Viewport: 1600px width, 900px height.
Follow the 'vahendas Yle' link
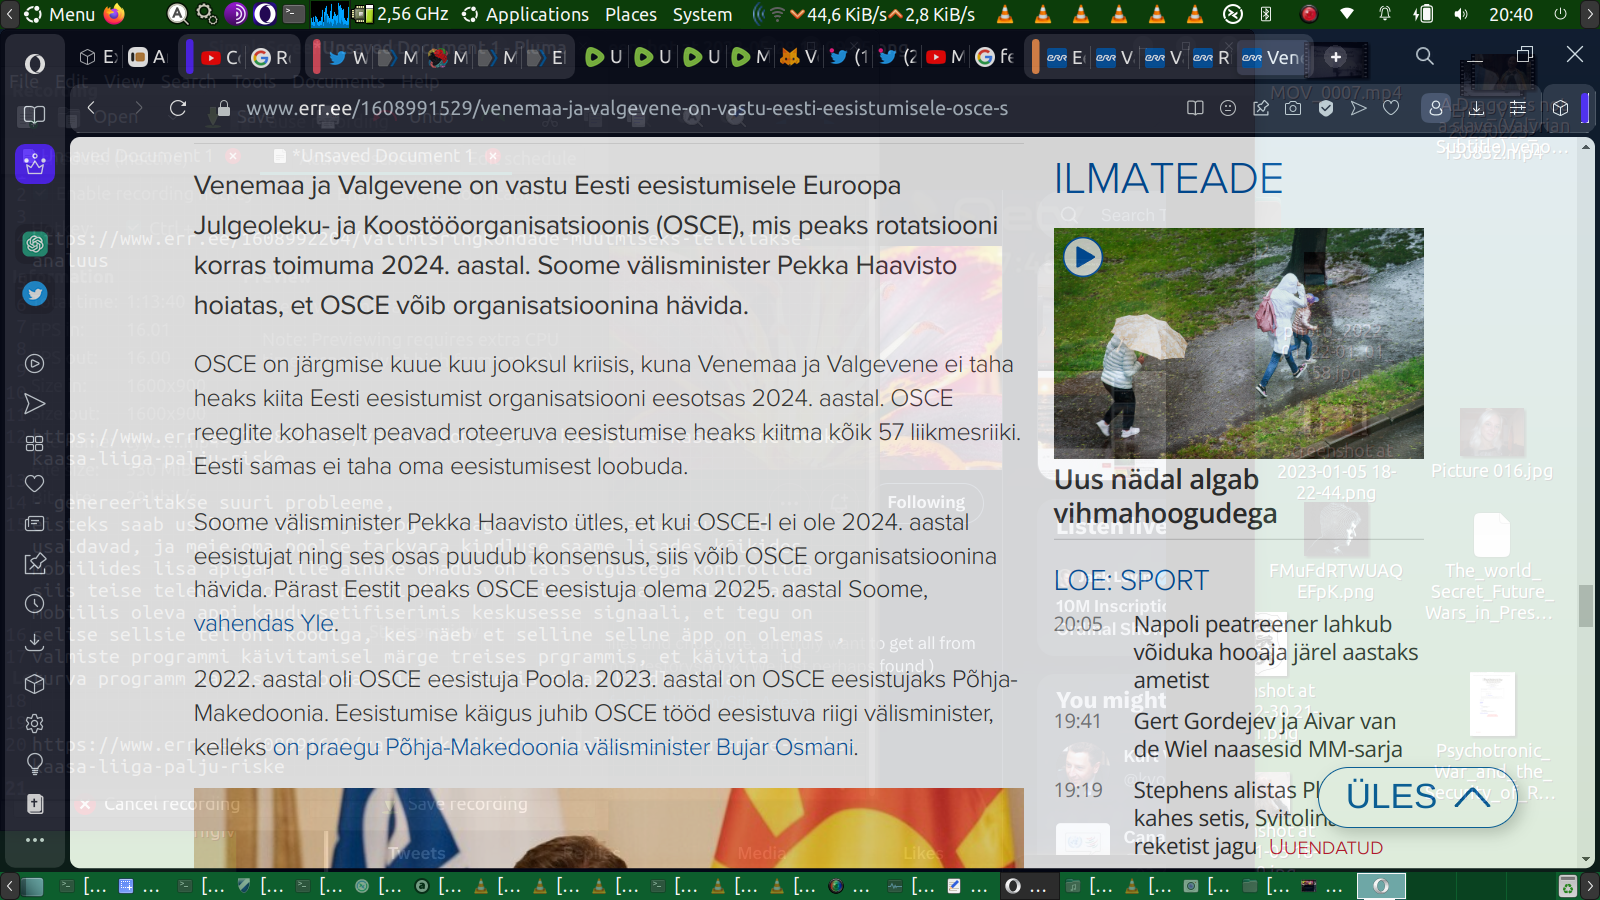pos(264,623)
